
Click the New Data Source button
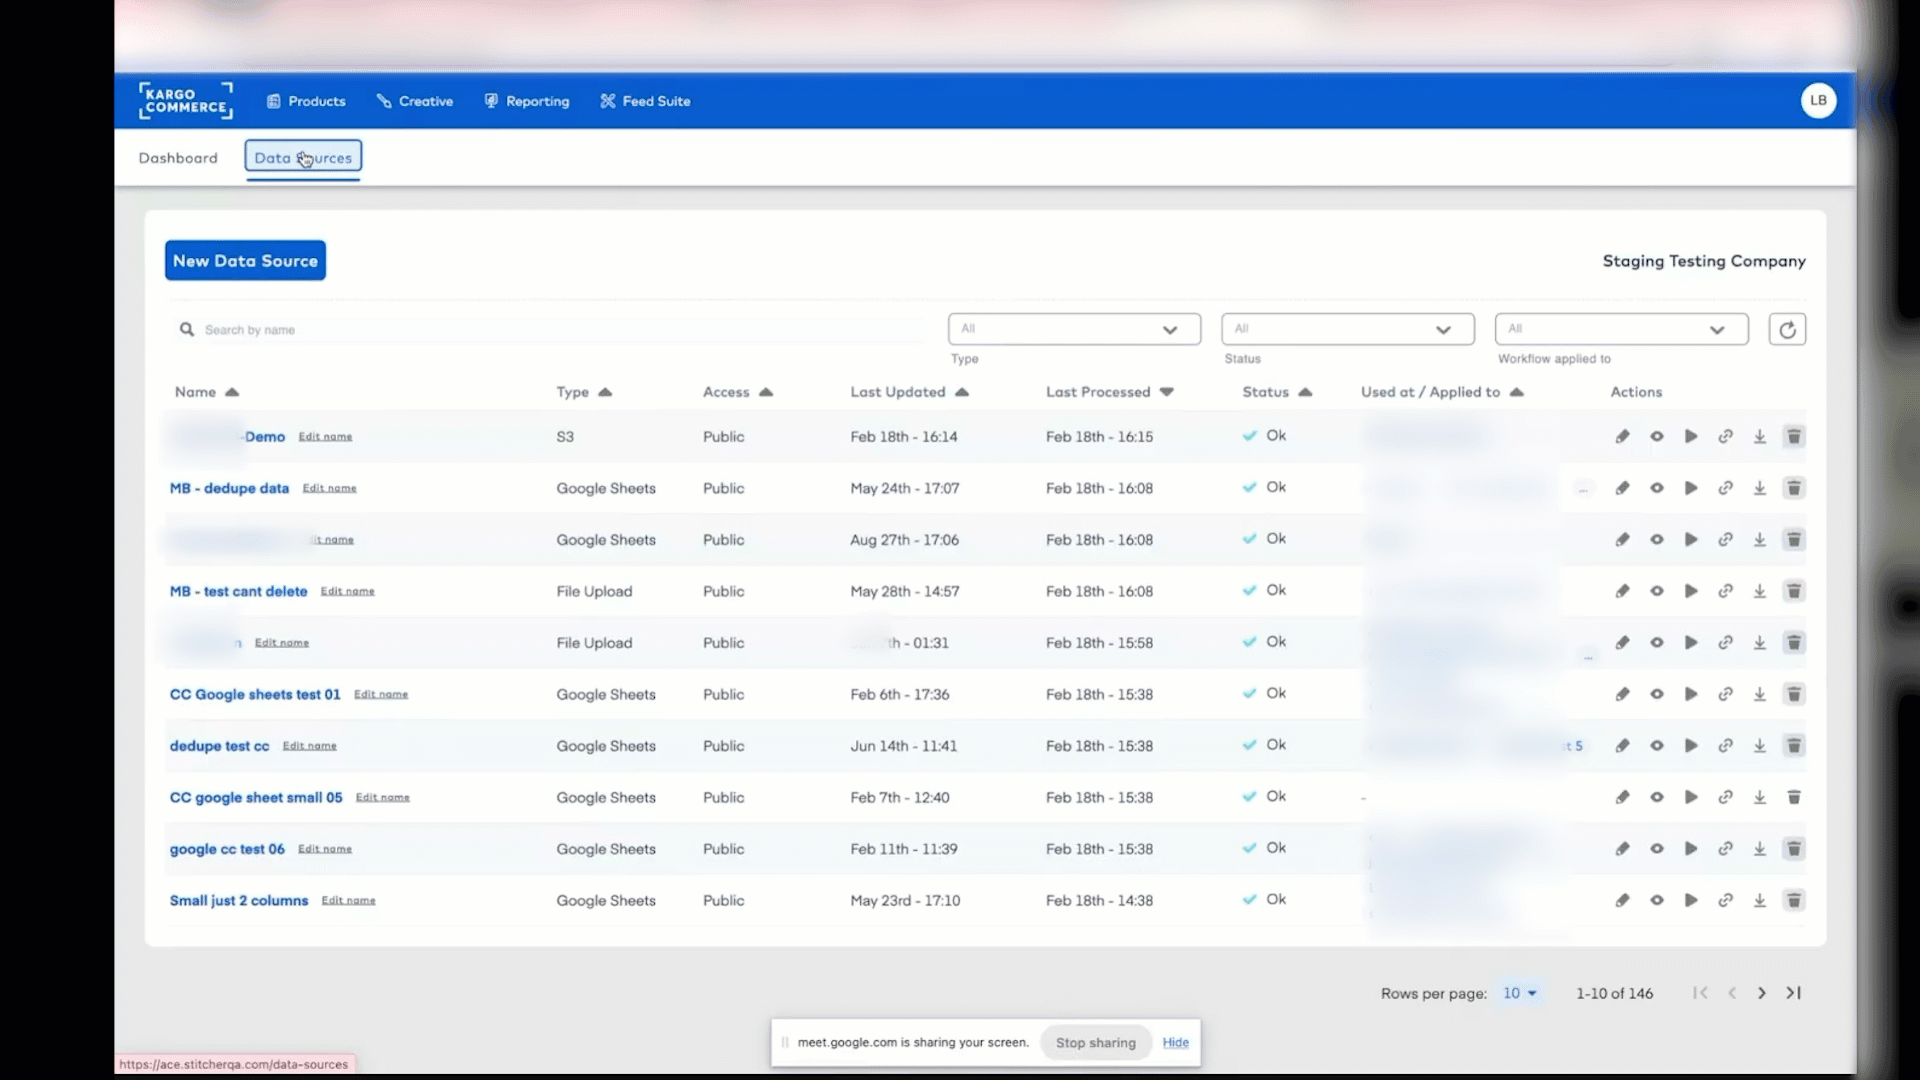244,260
